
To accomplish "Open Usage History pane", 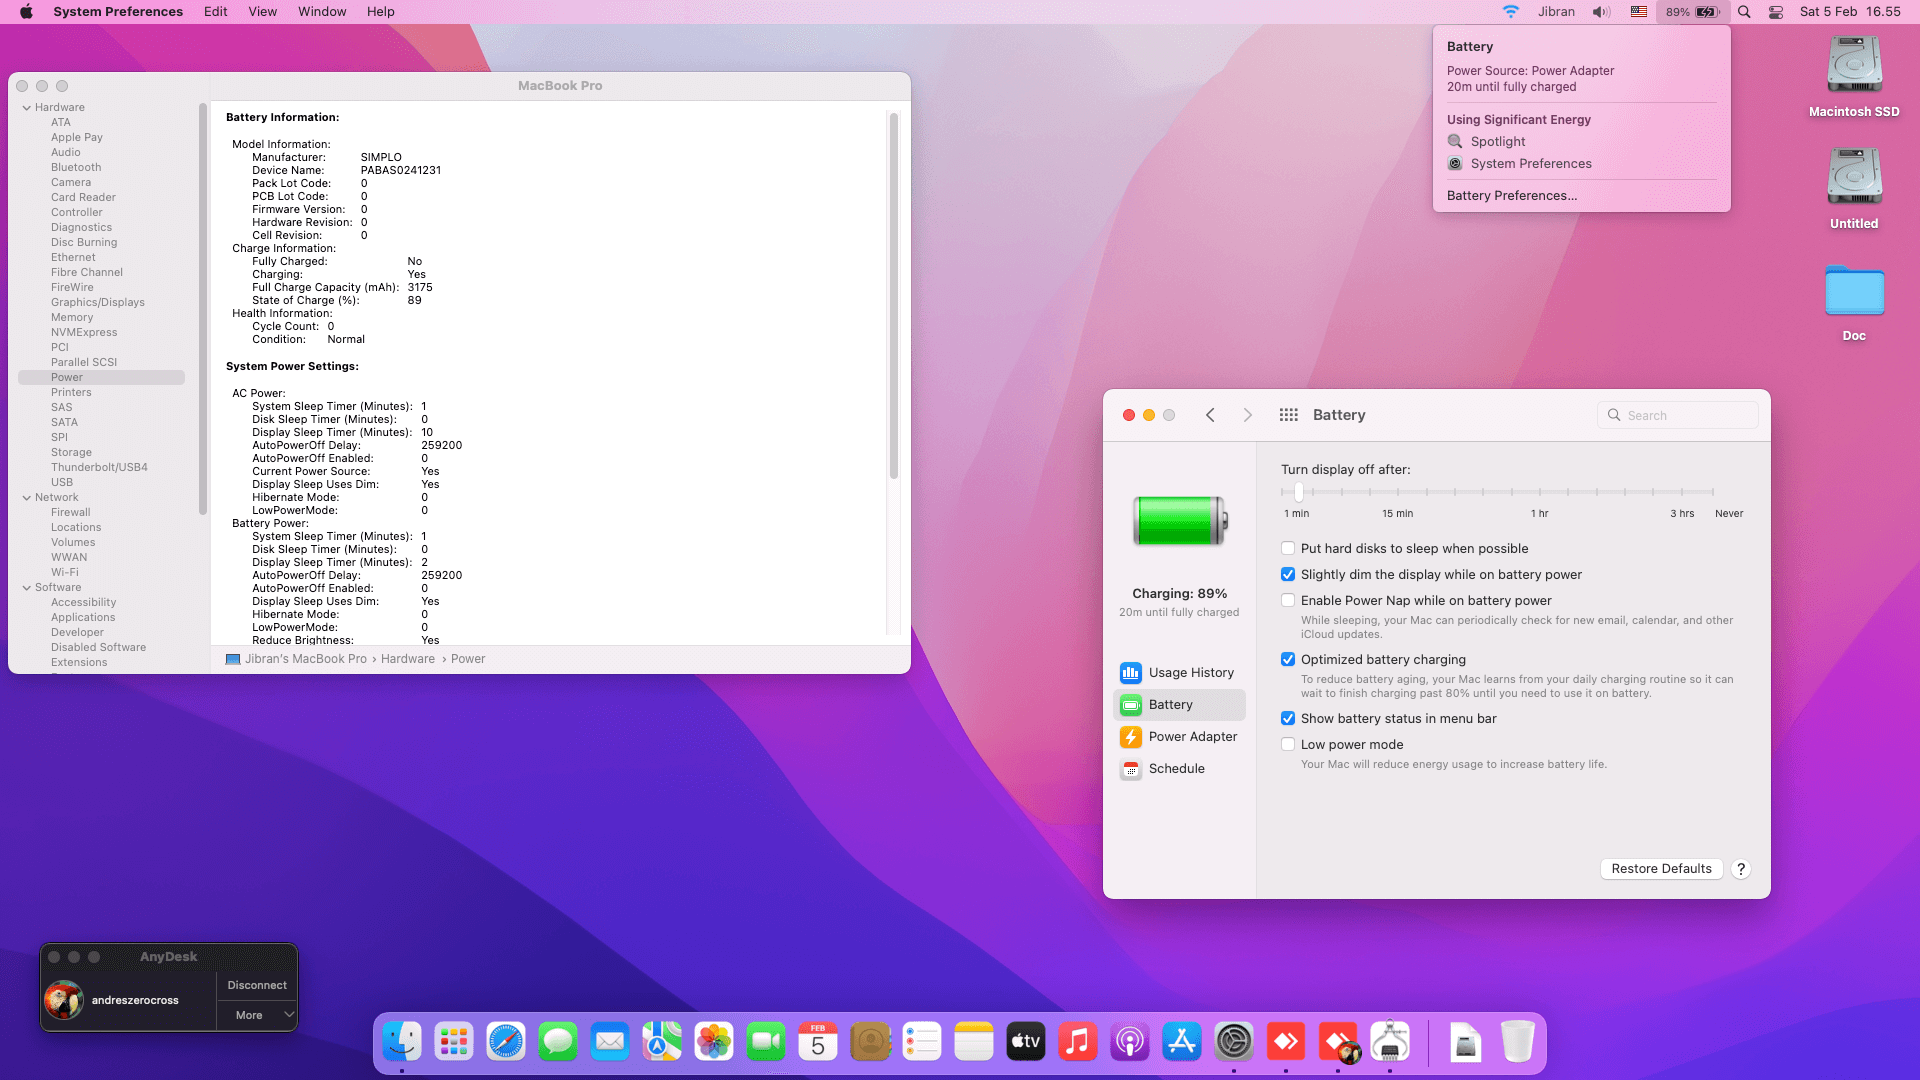I will [x=1179, y=673].
